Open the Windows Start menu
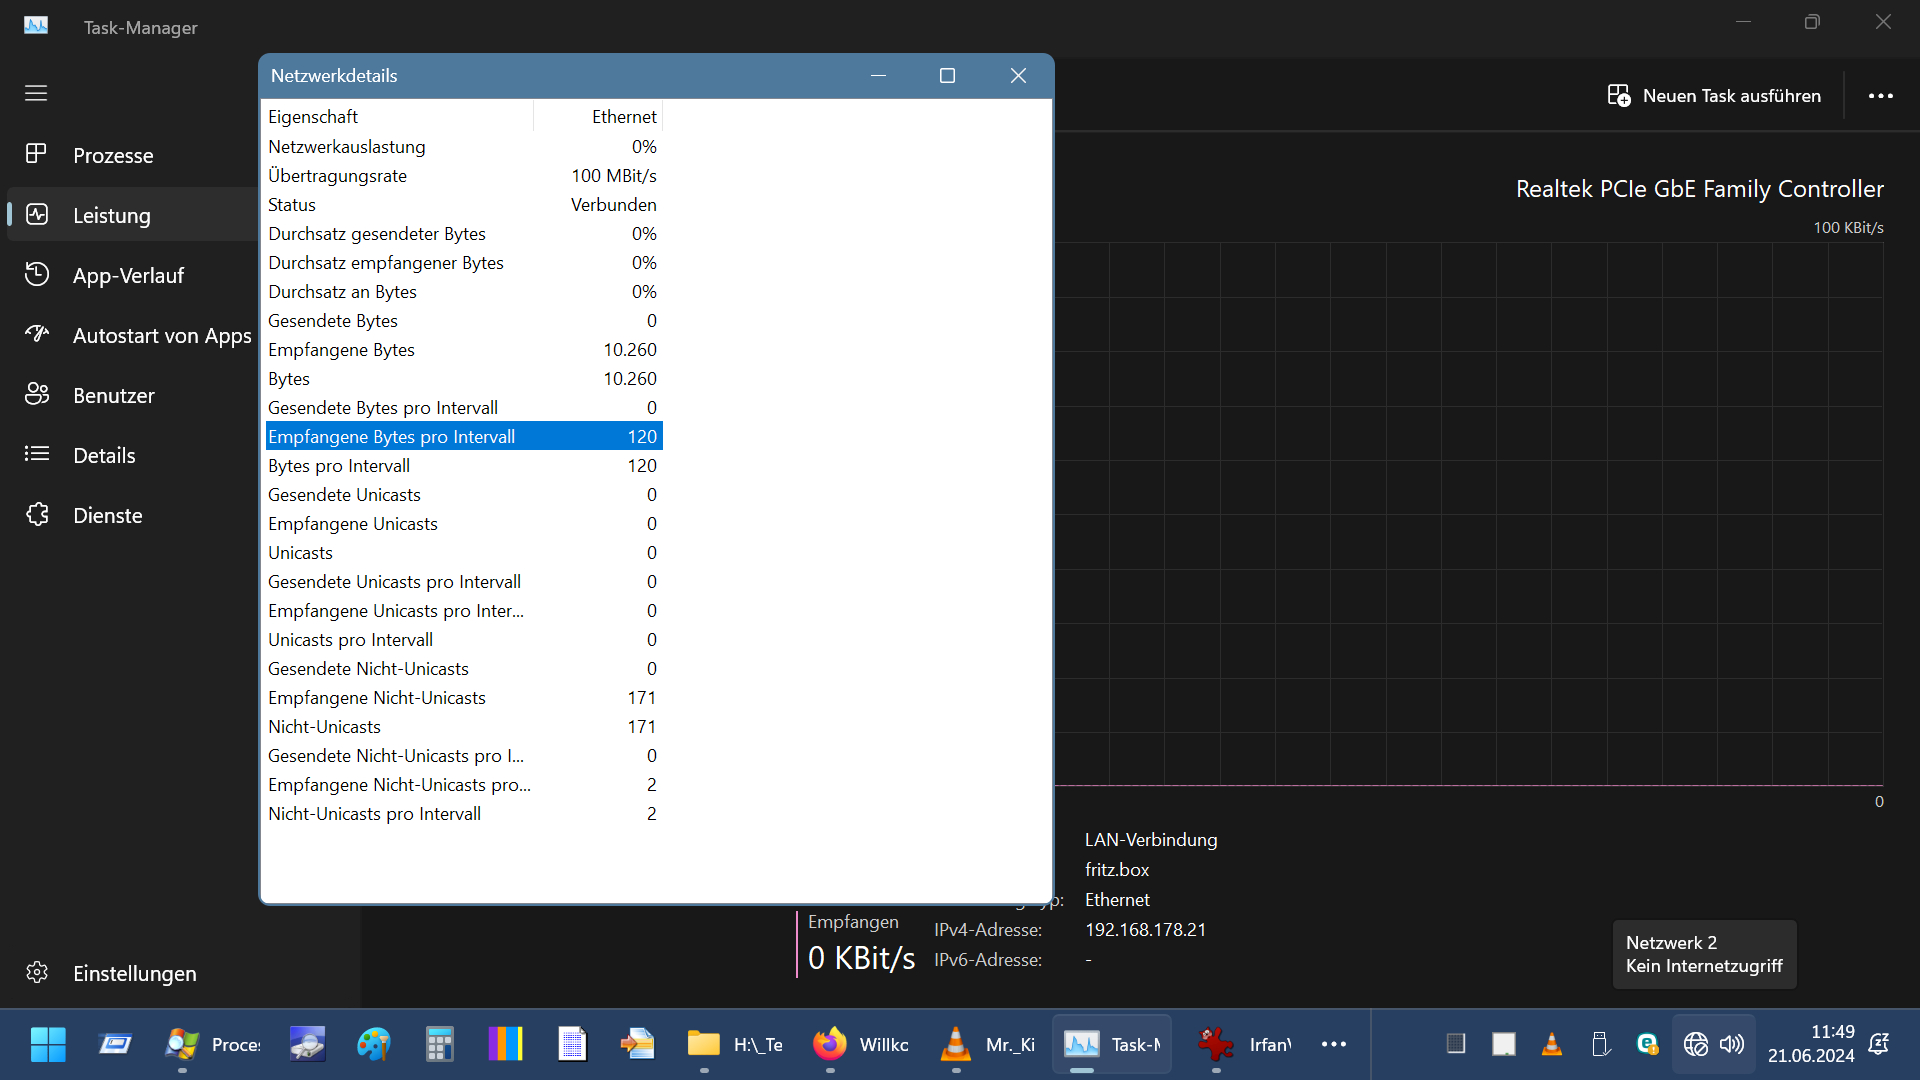The width and height of the screenshot is (1920, 1080). tap(48, 1044)
